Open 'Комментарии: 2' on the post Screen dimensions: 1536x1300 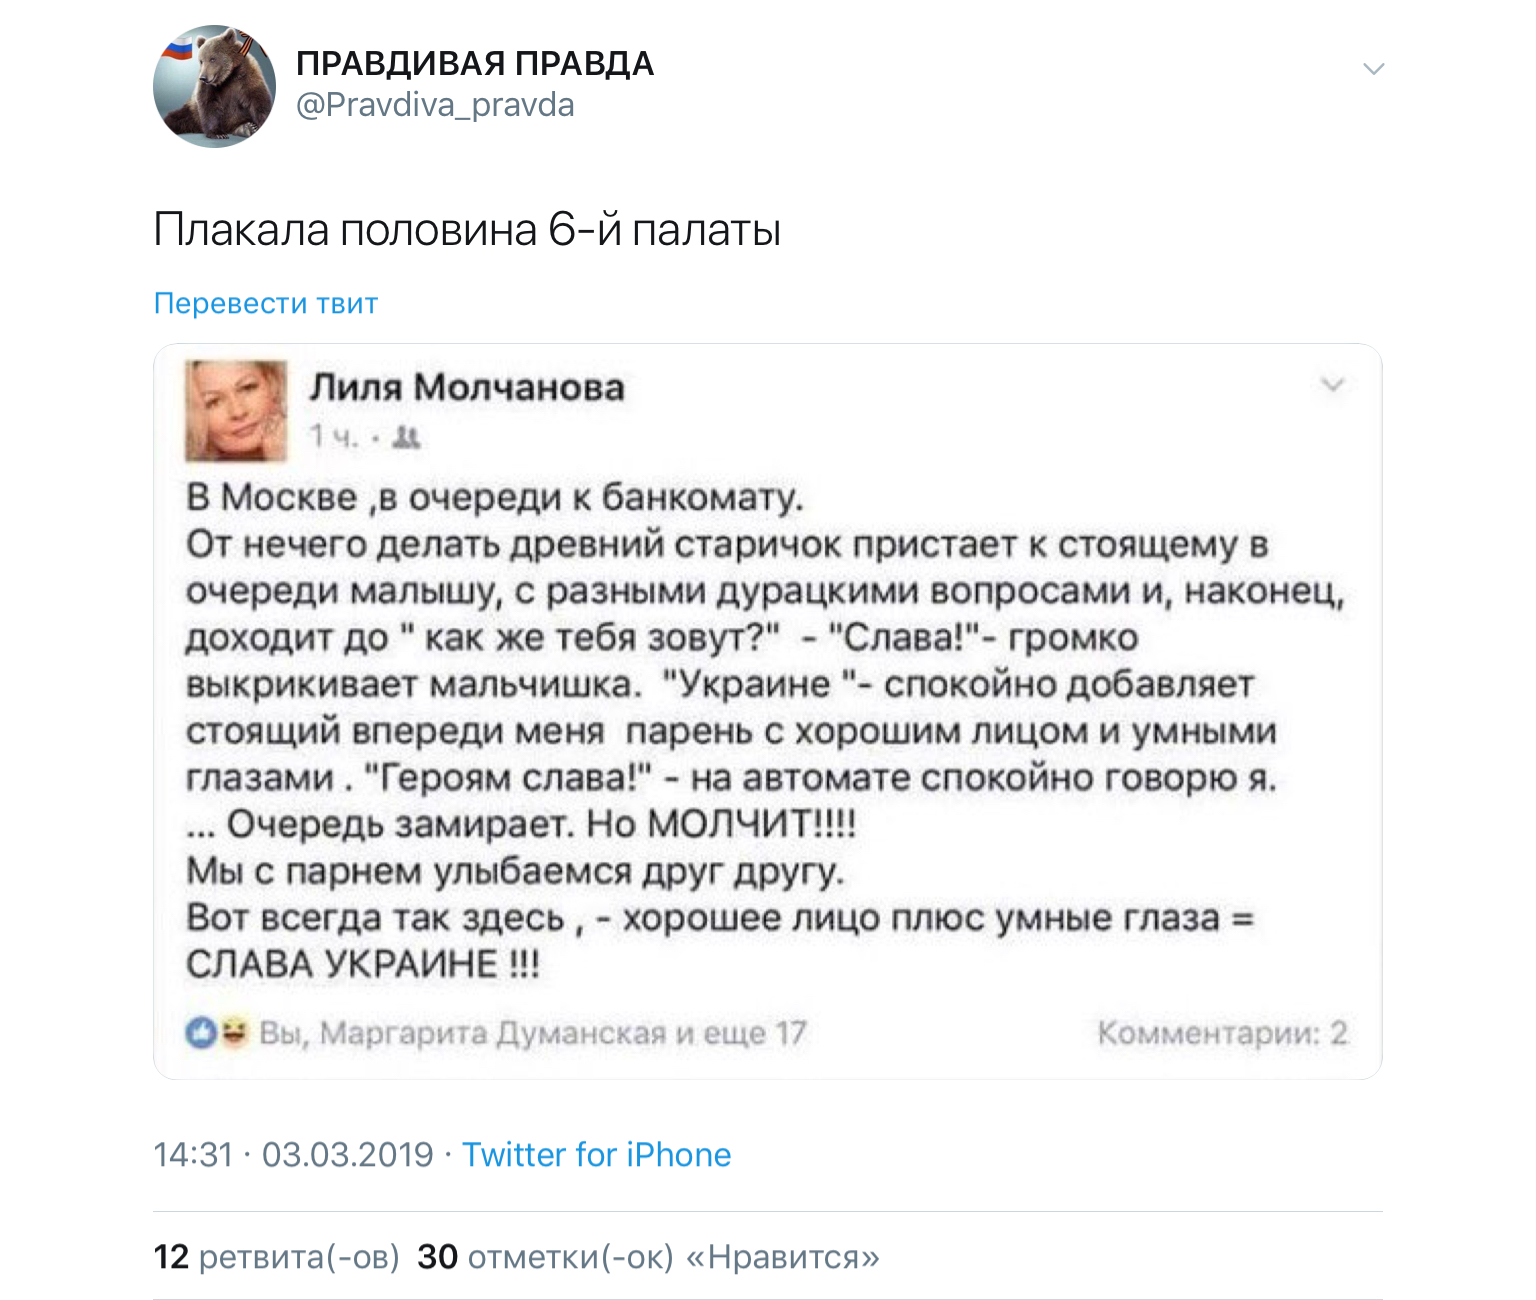(x=1222, y=1032)
